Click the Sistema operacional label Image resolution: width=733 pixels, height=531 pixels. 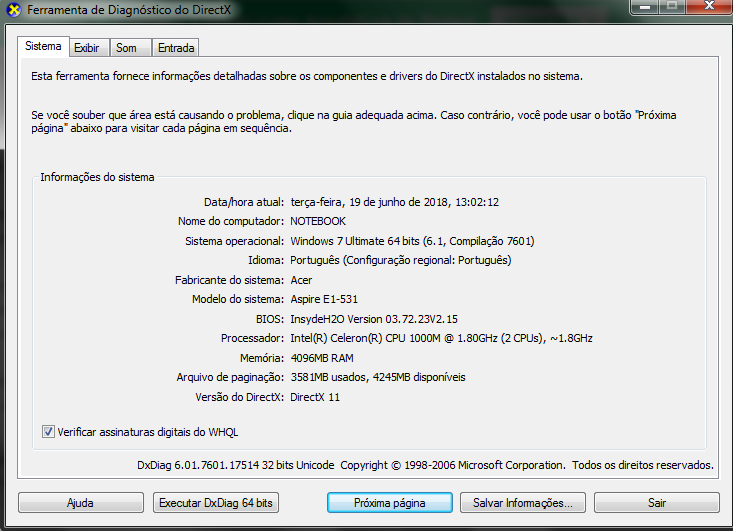[x=234, y=241]
